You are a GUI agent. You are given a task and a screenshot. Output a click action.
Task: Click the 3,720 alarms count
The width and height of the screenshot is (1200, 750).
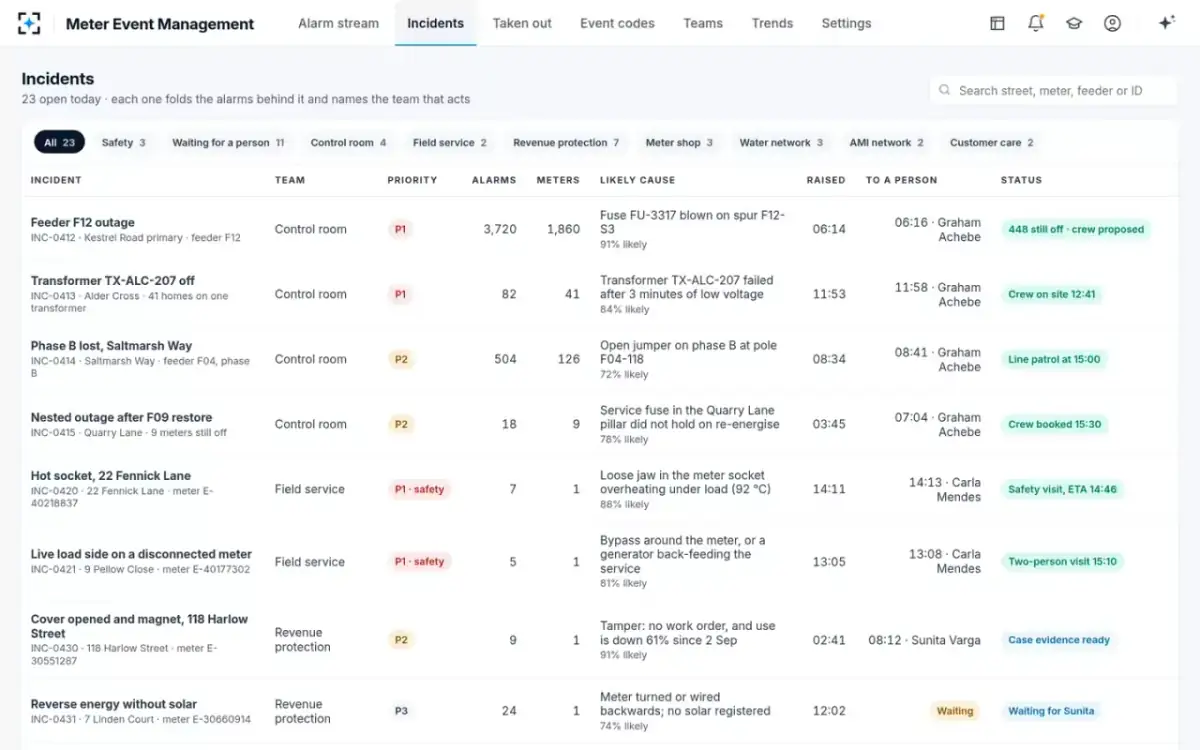500,229
